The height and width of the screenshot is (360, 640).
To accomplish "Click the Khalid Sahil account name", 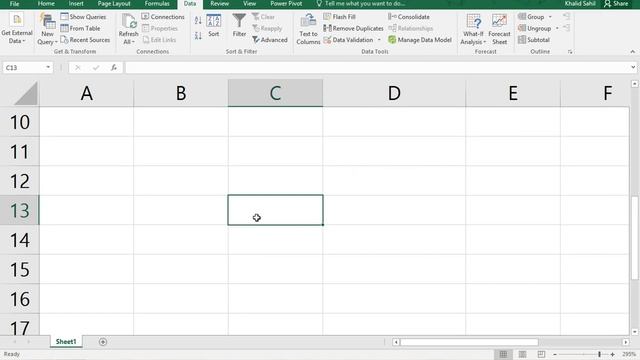I will 580,4.
